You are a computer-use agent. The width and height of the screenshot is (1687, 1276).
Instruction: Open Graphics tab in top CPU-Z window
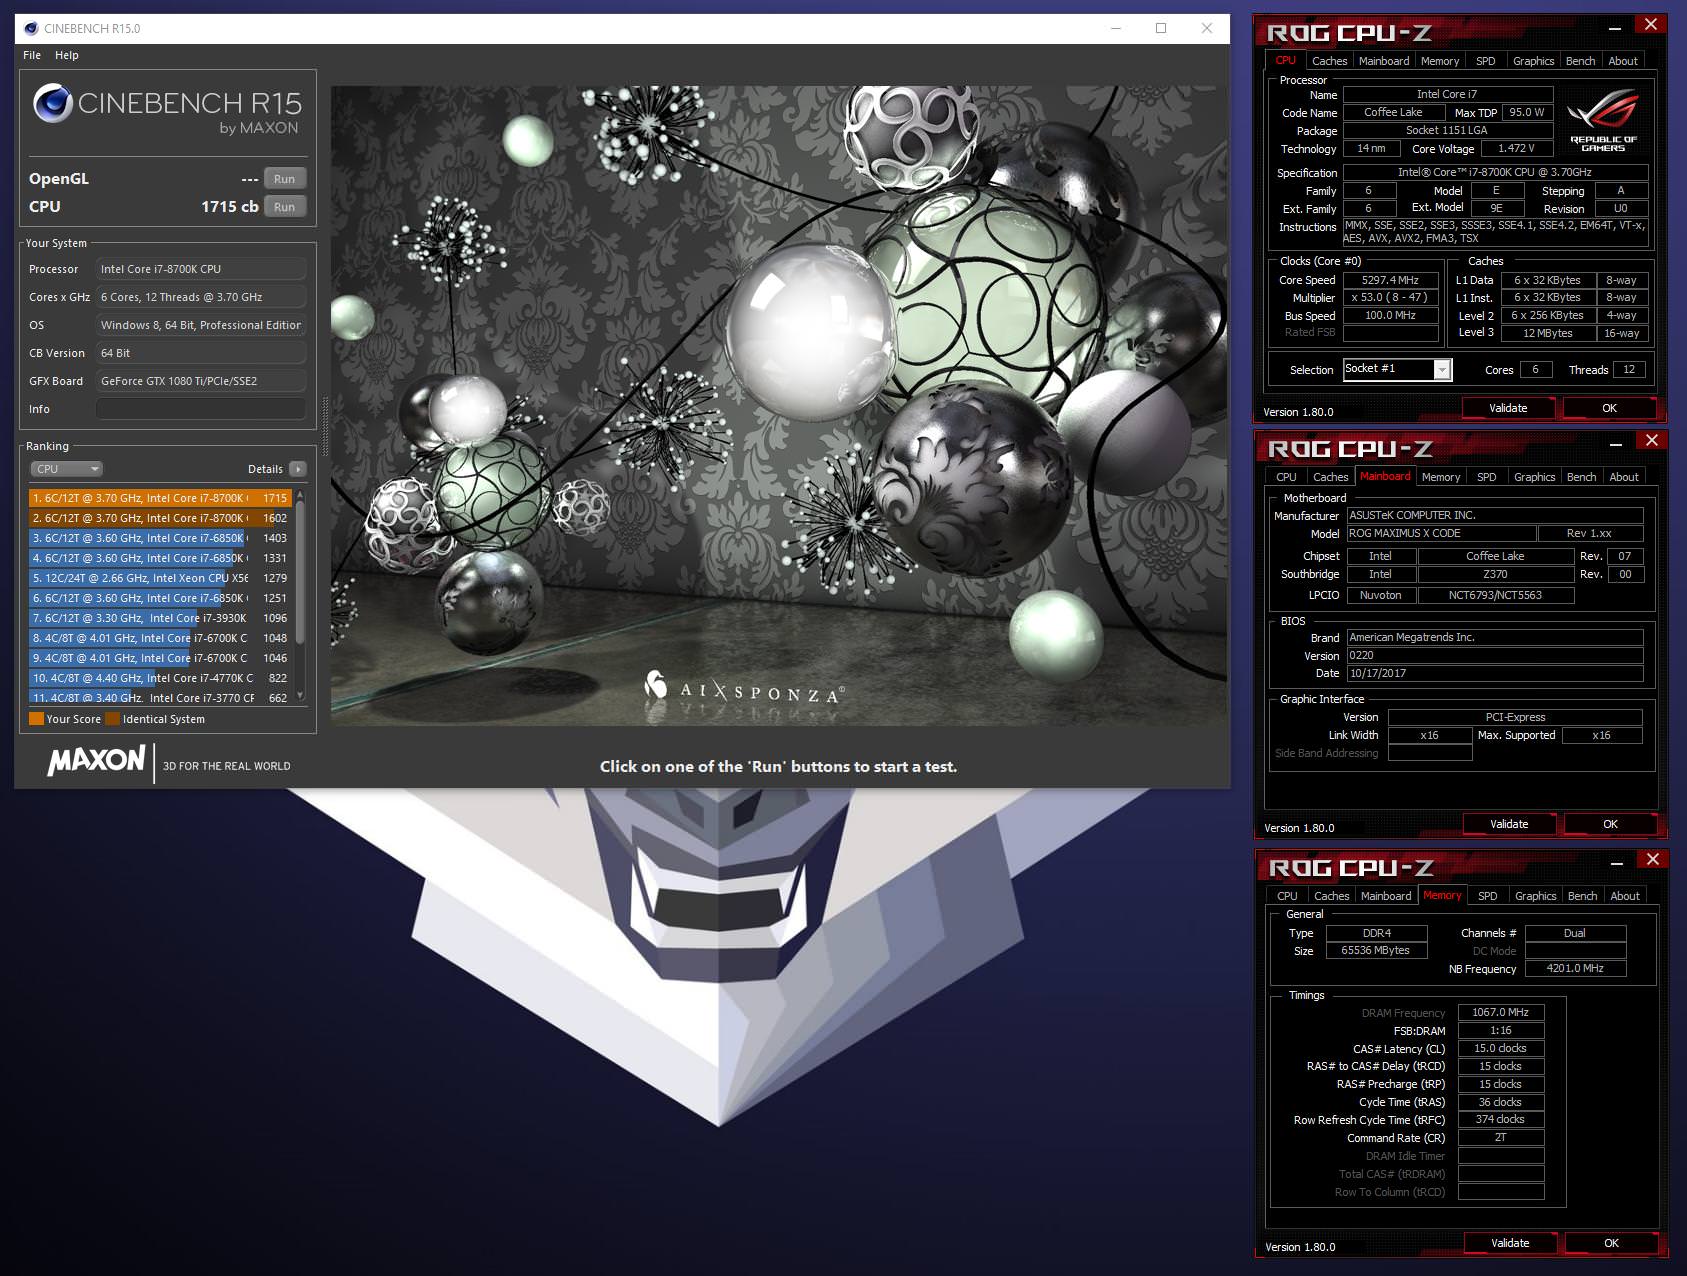pyautogui.click(x=1533, y=61)
